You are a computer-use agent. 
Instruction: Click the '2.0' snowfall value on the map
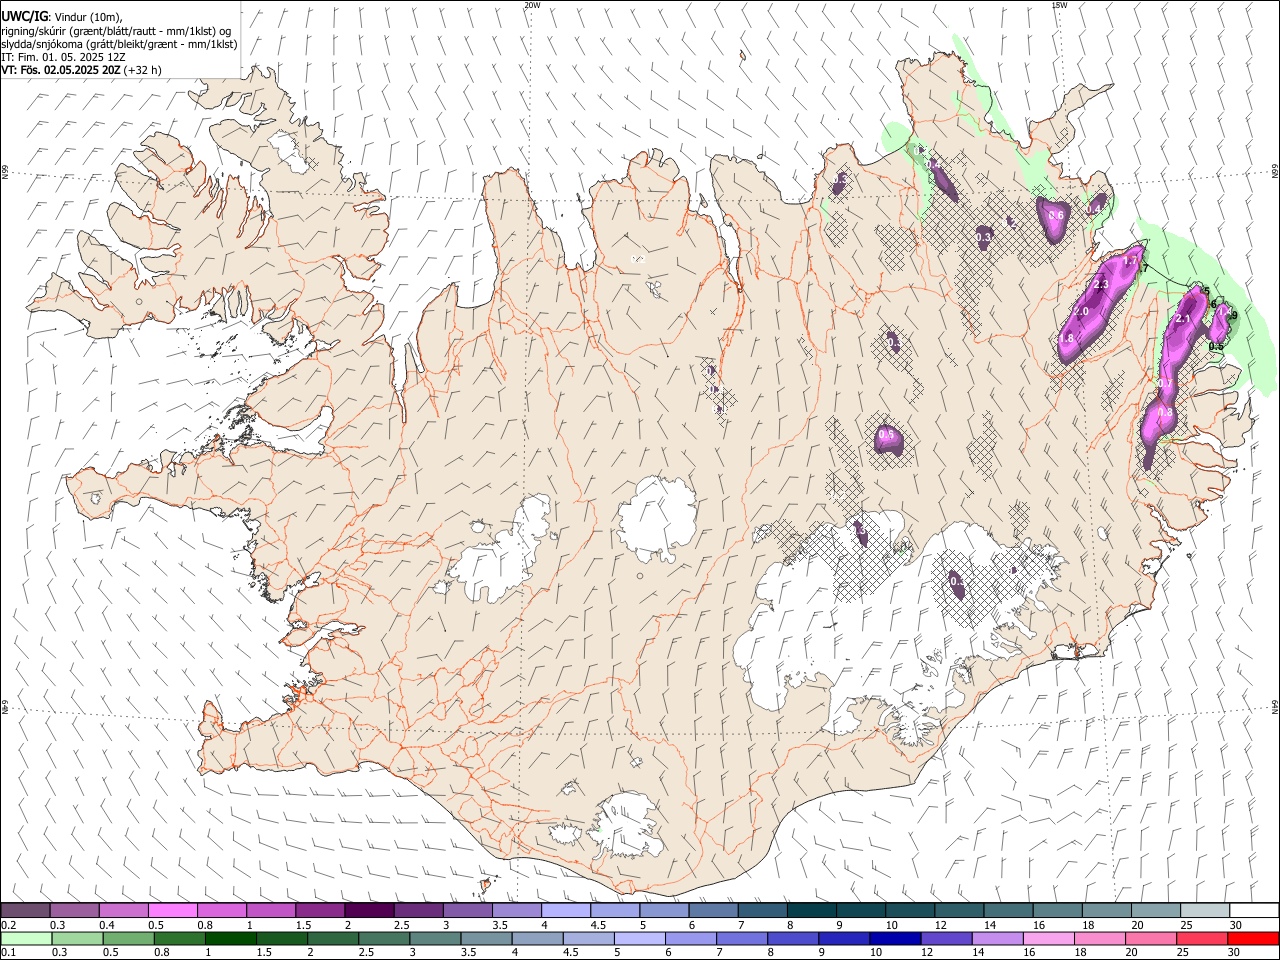coord(1081,312)
